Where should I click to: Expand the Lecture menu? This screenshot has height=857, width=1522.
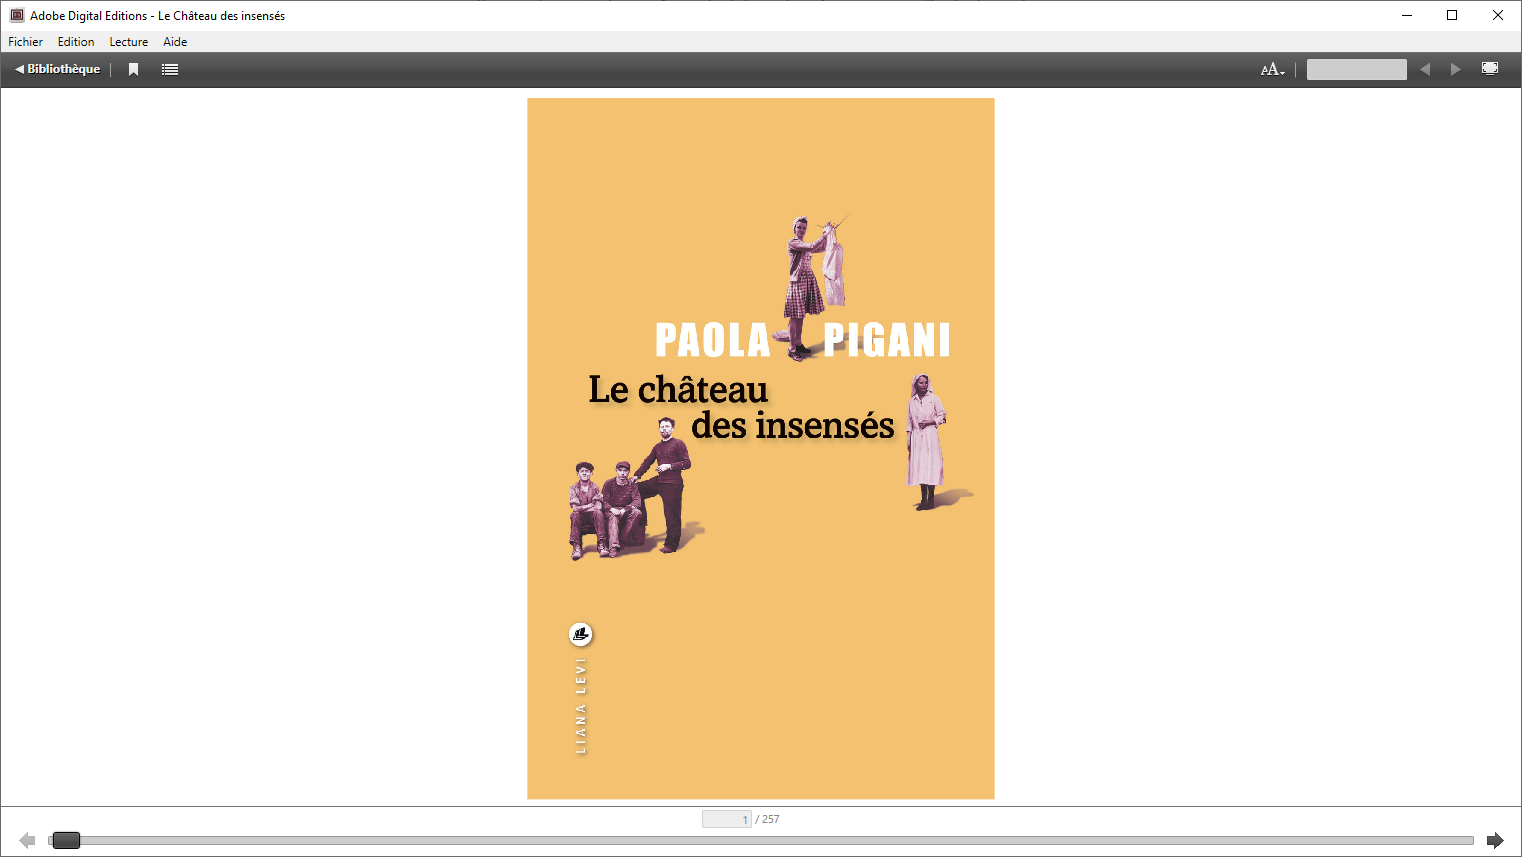point(128,42)
